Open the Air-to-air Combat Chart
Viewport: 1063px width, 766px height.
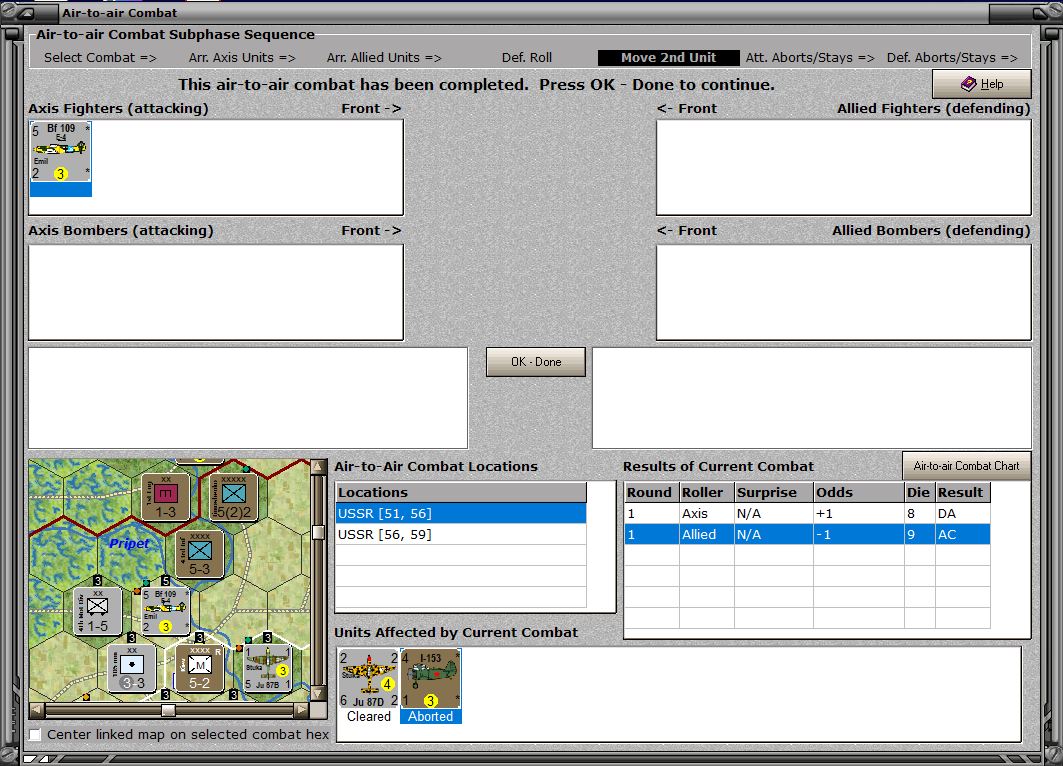point(966,466)
